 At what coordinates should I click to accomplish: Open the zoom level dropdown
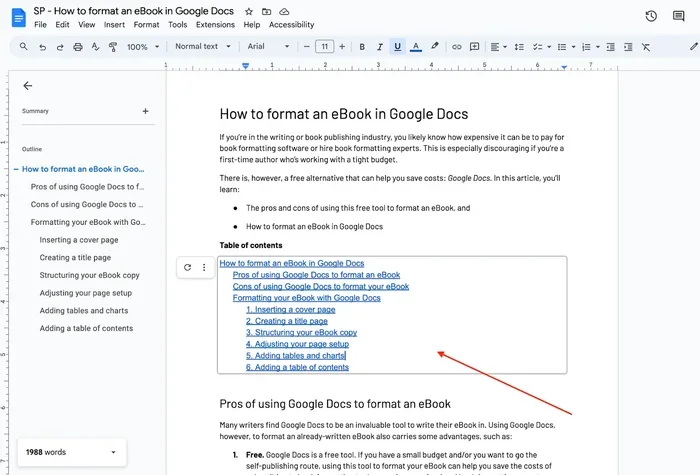[143, 47]
